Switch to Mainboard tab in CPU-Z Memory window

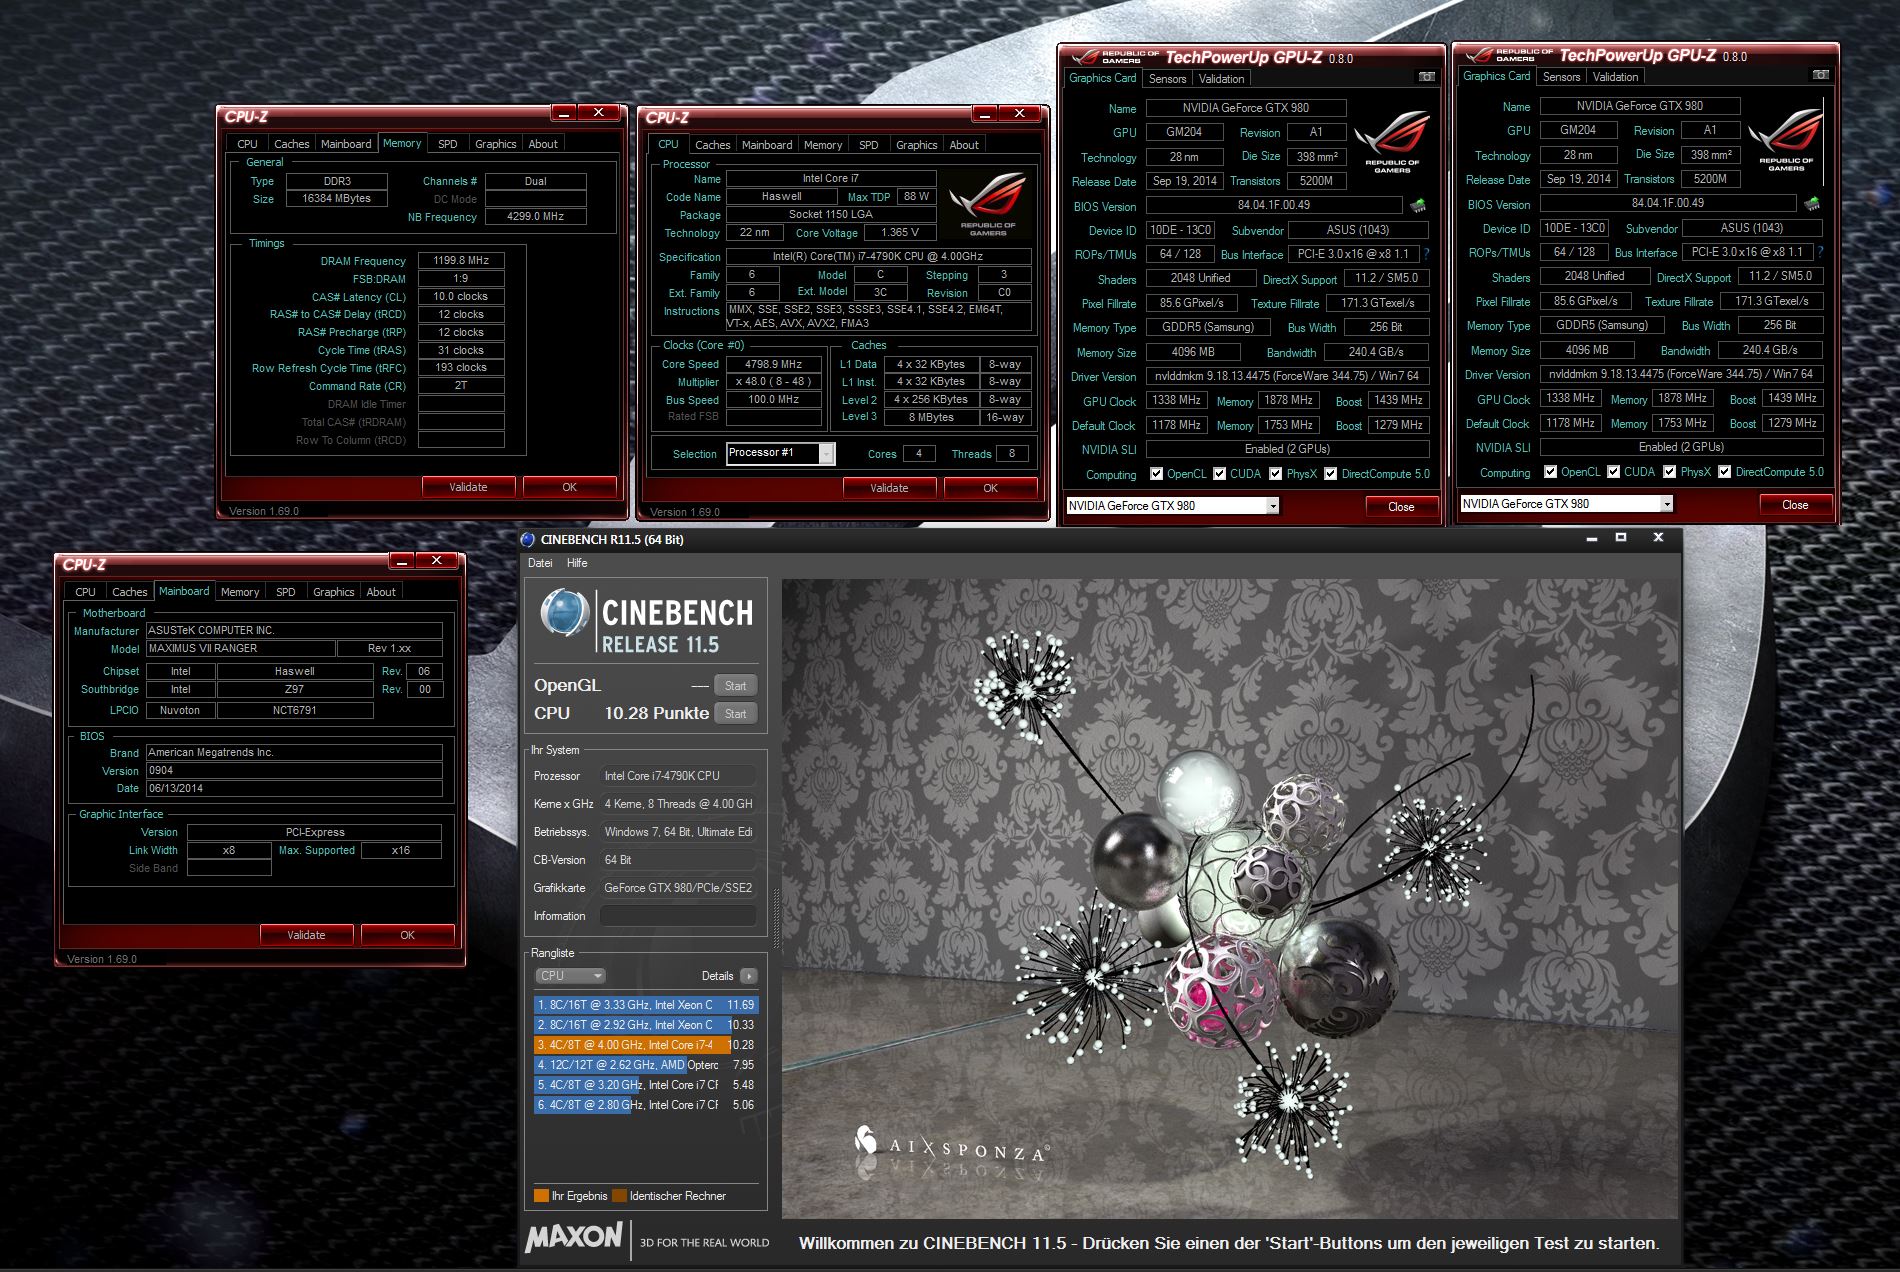click(x=346, y=144)
